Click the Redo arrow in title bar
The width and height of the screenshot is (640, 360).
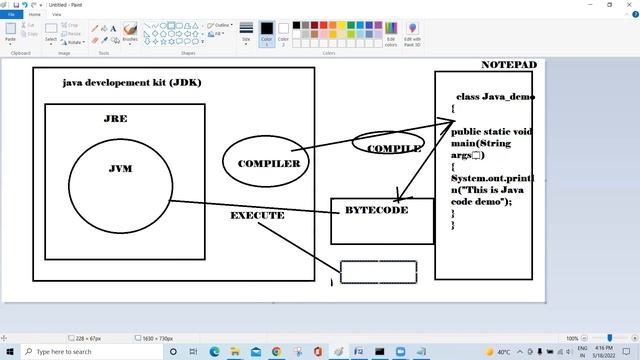pyautogui.click(x=33, y=5)
